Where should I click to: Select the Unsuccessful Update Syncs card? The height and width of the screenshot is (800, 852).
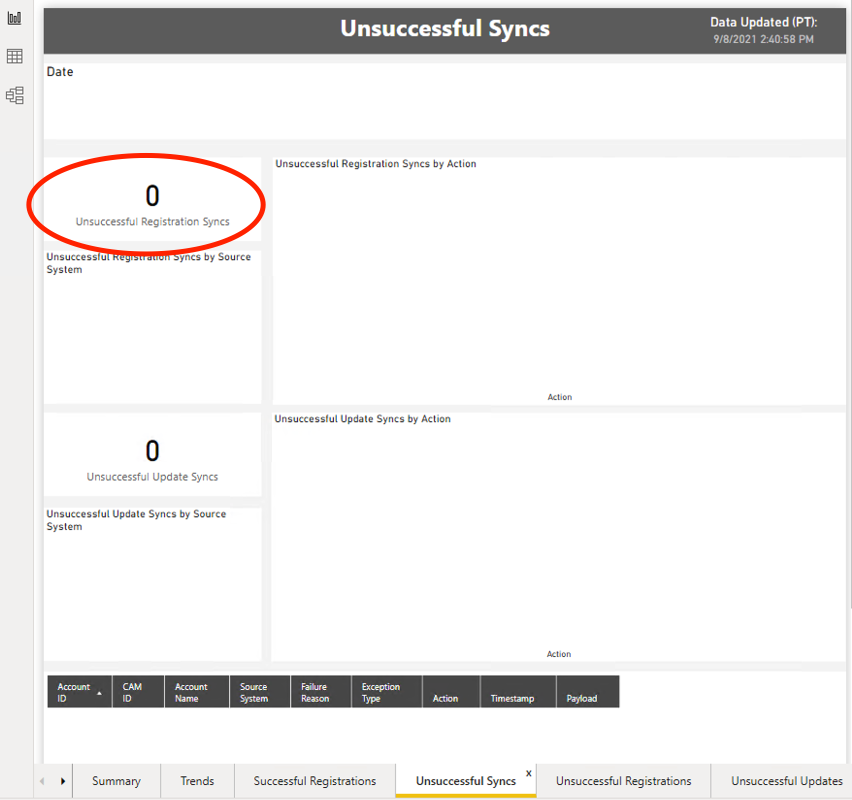(152, 454)
